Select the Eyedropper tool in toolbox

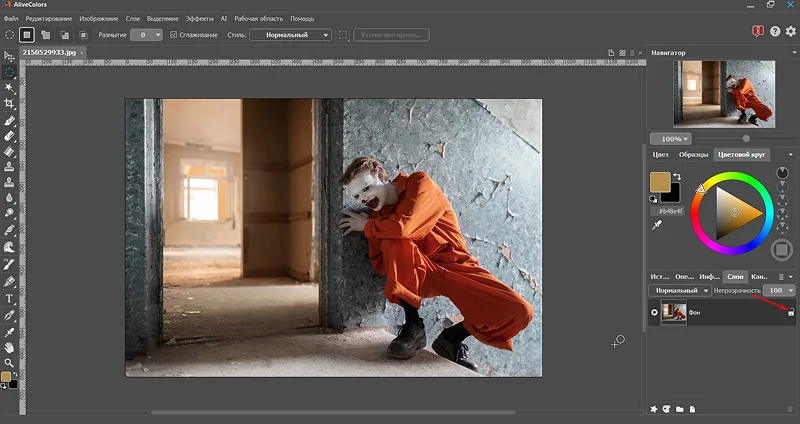[9, 332]
